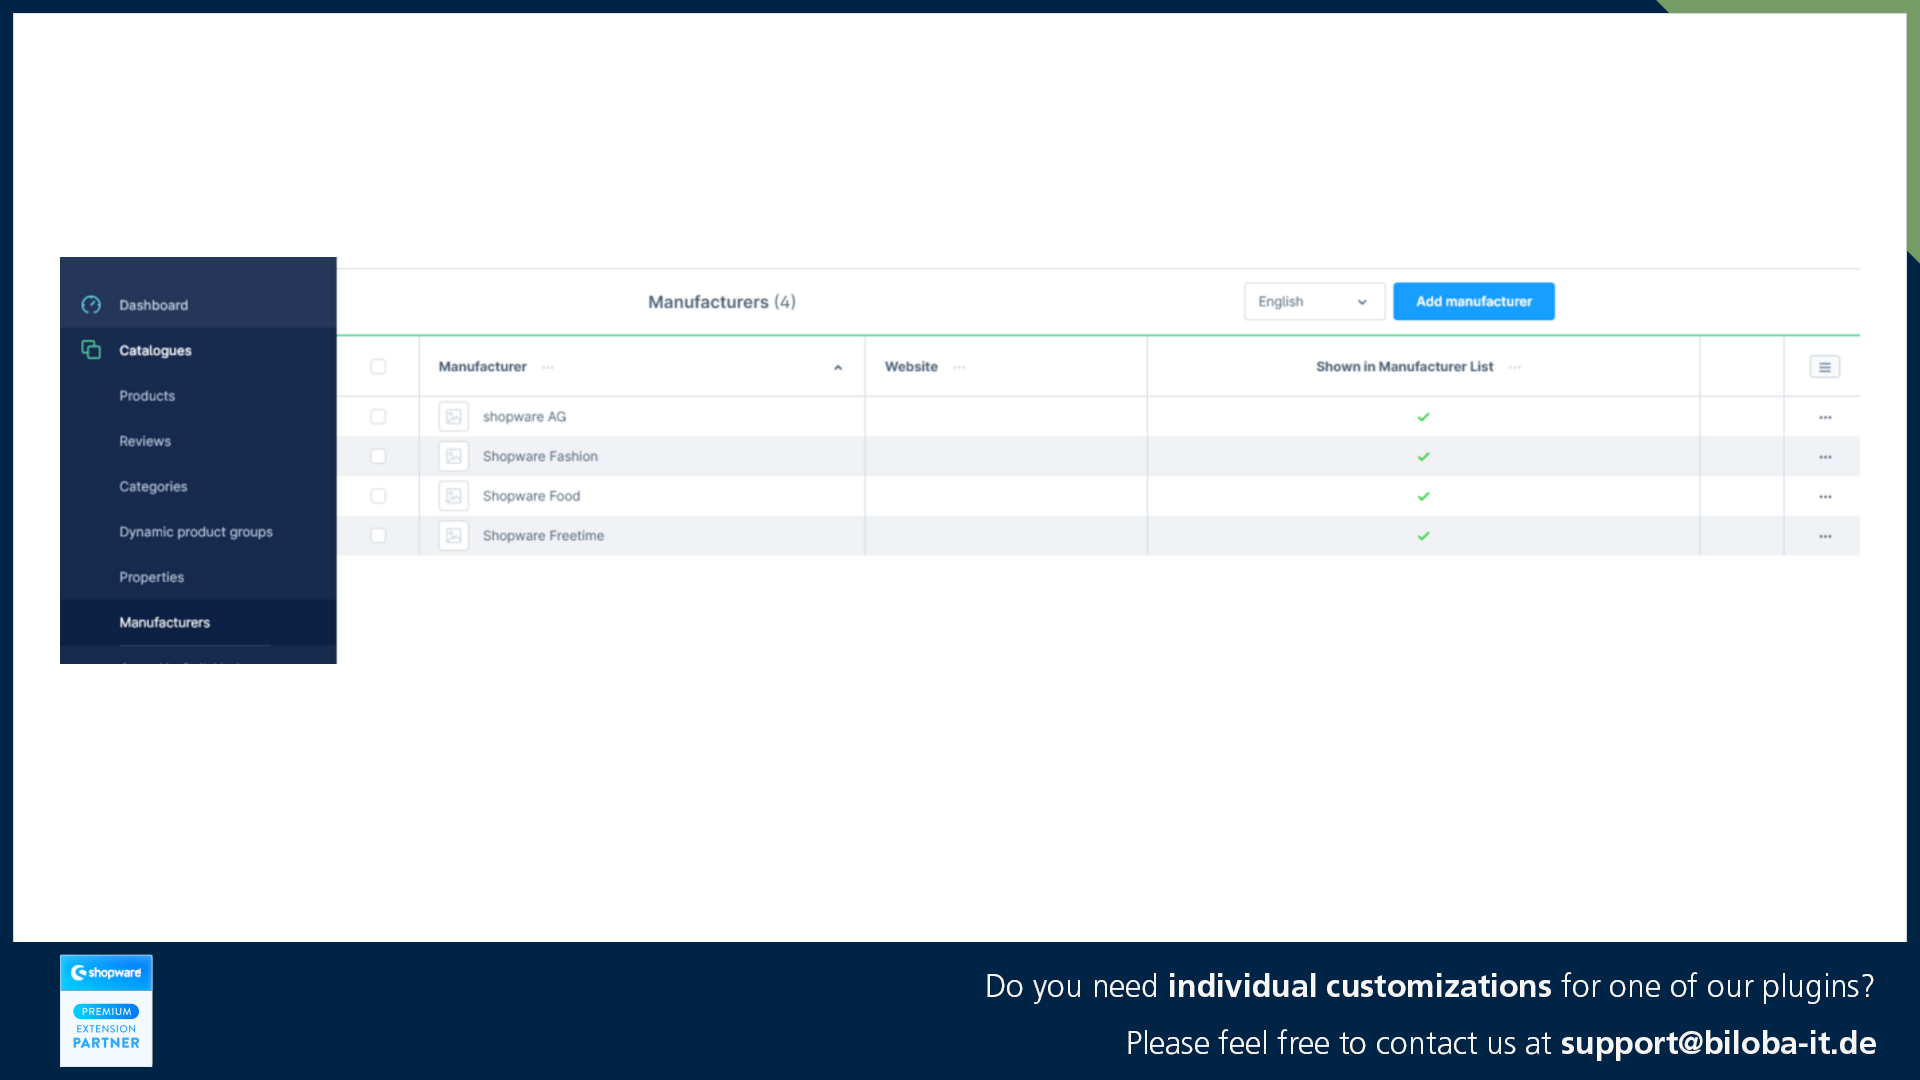Open Shown in Manufacturer List column options dots
The image size is (1920, 1080).
click(x=1515, y=367)
